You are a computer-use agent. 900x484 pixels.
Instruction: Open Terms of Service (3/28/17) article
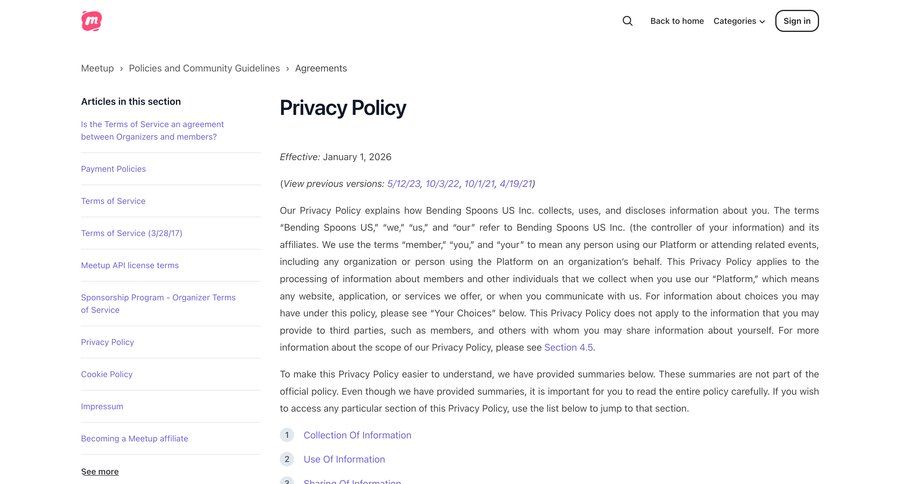coord(131,233)
